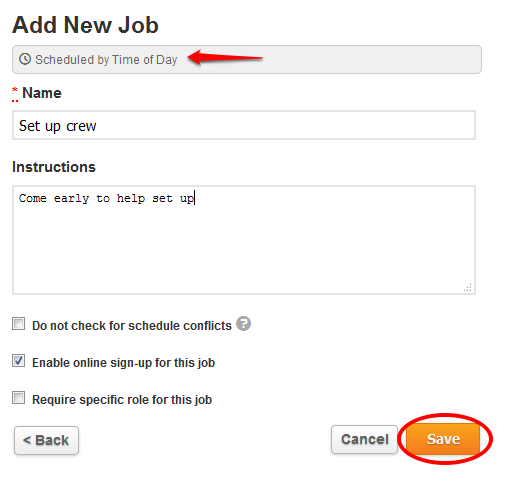Select the Scheduled by Time of Day bar
505x481 pixels.
click(247, 60)
